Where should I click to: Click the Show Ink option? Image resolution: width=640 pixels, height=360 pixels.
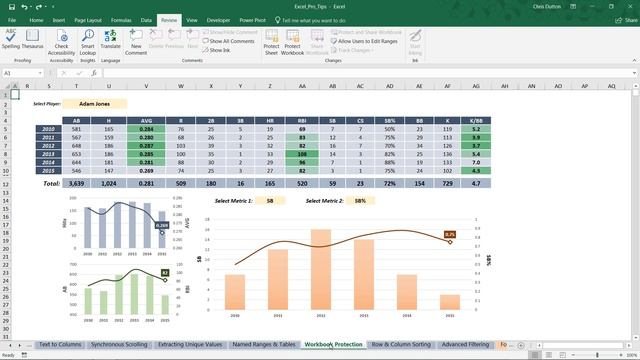tap(216, 50)
